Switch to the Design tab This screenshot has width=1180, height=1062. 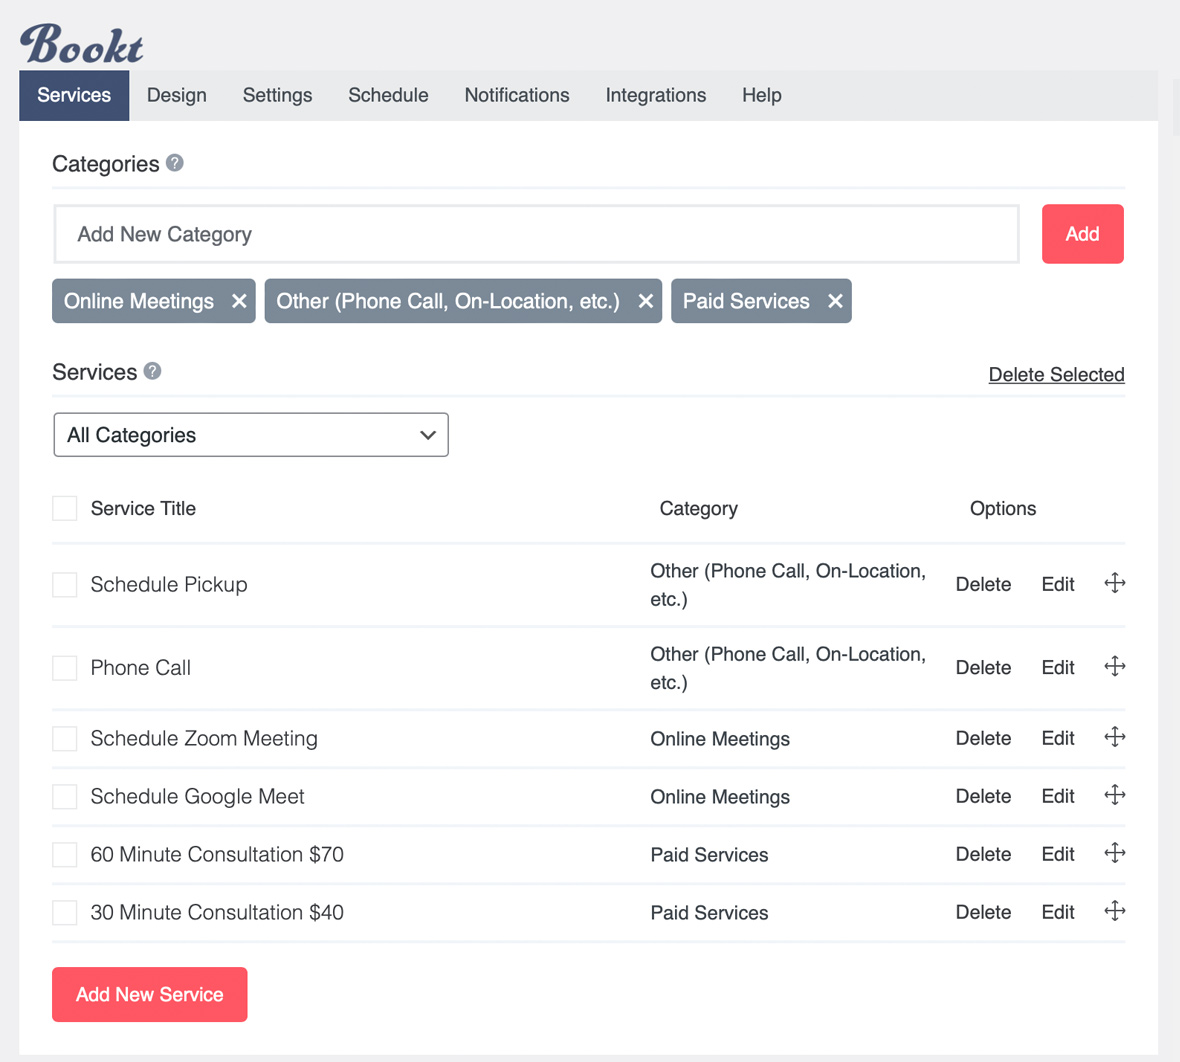(177, 96)
